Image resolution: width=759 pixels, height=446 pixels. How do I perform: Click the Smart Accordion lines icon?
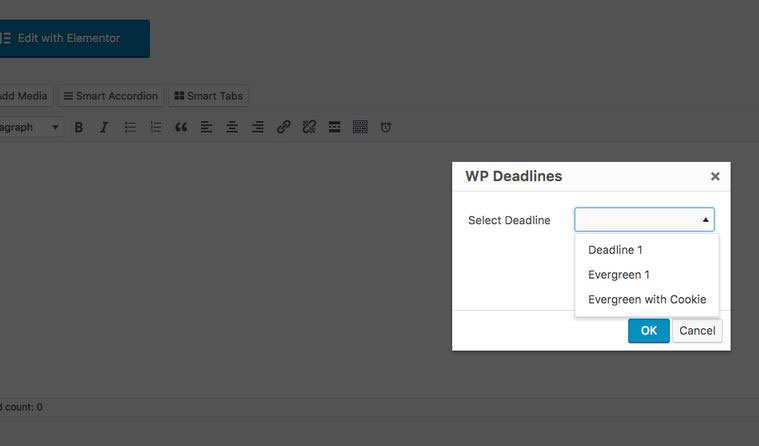68,96
